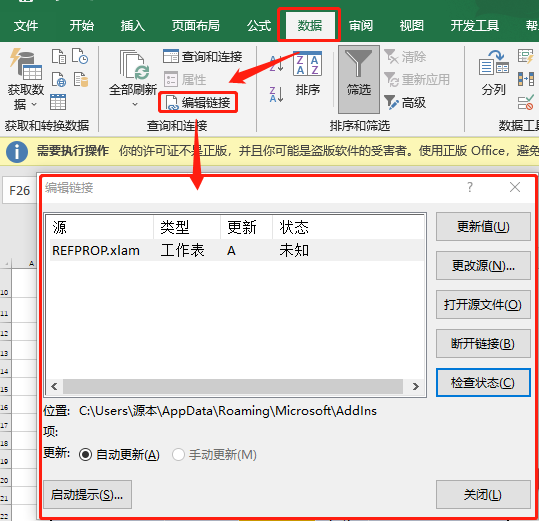
Task: Switch to the 开发工具 (Developer) tab
Action: [x=475, y=26]
